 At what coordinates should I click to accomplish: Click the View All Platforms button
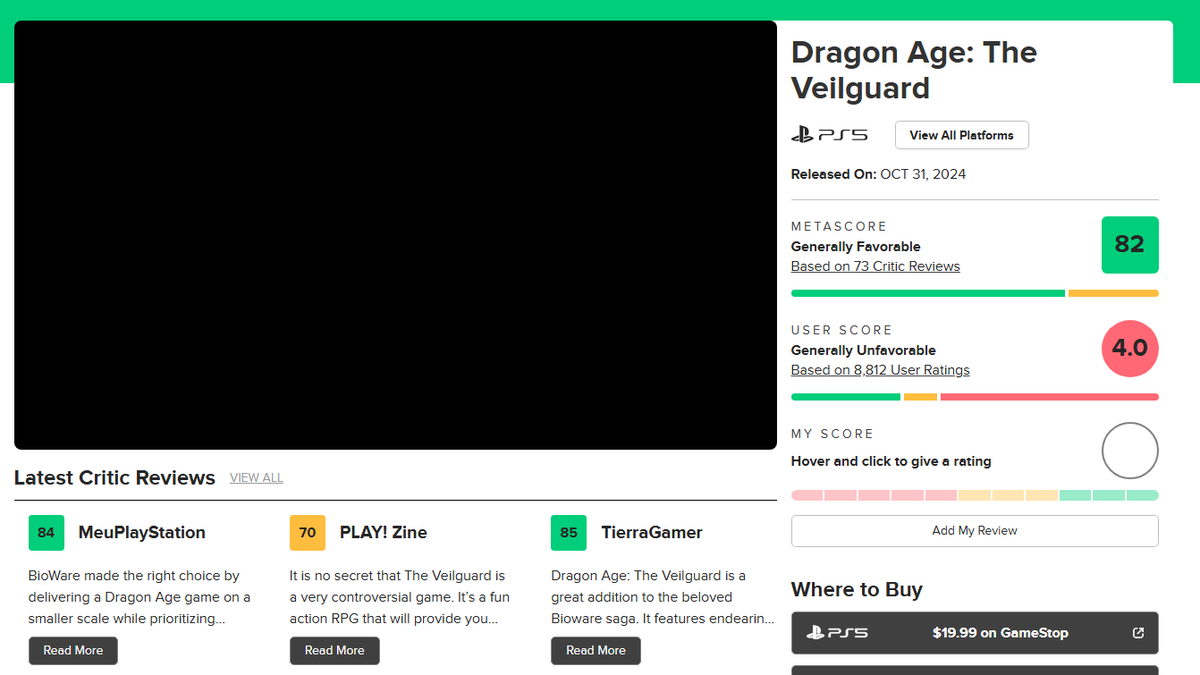click(961, 135)
